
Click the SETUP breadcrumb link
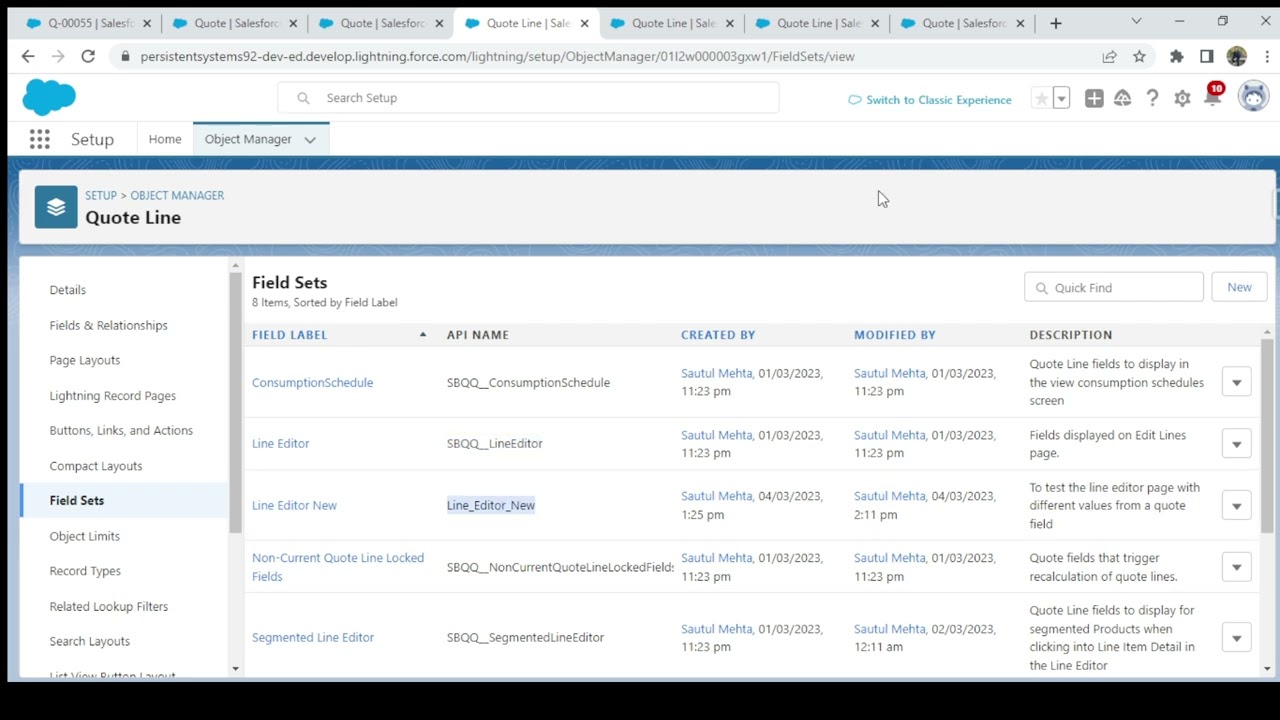[x=101, y=195]
